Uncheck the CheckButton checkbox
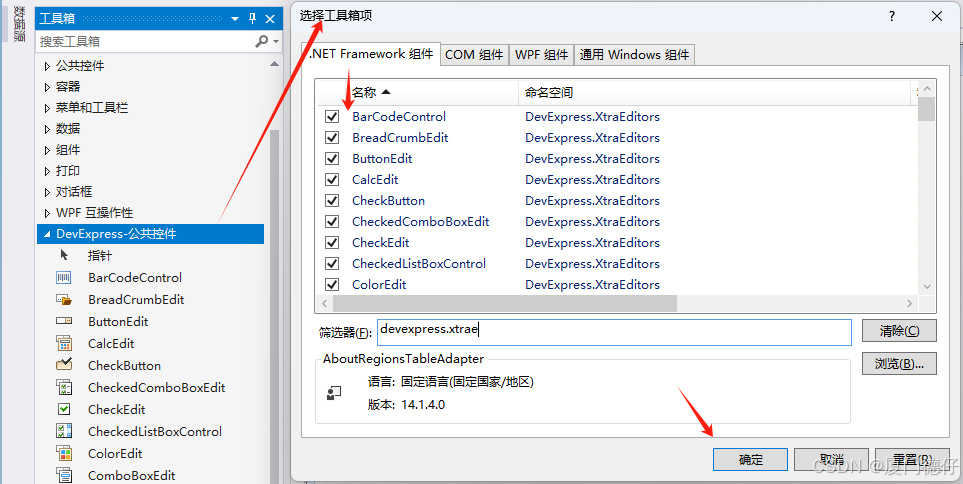This screenshot has width=963, height=484. [332, 201]
